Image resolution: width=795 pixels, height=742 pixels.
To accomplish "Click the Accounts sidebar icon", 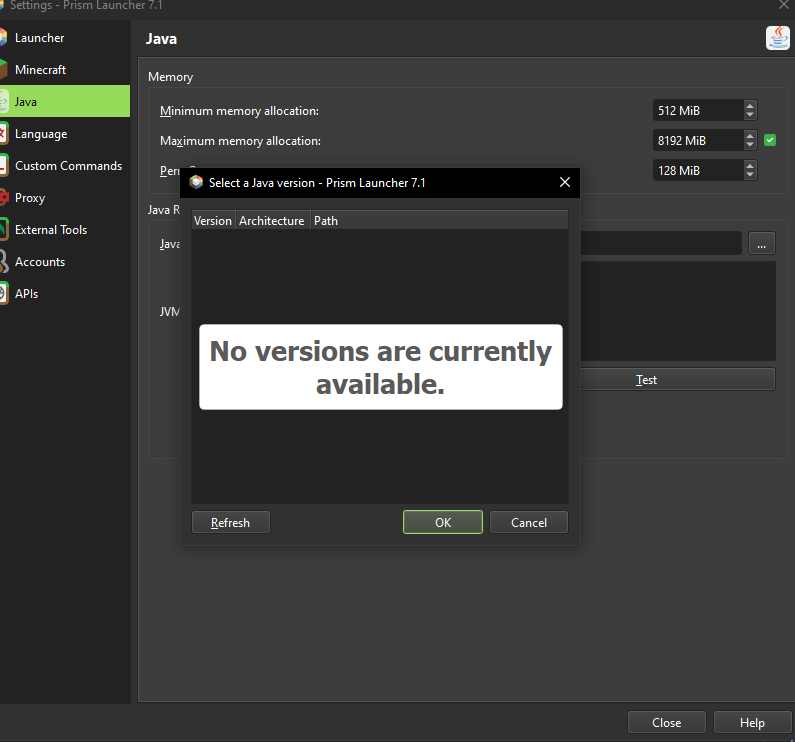I will 4,262.
